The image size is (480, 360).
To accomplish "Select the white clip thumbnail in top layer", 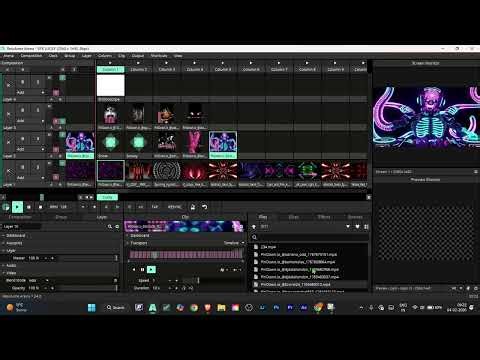I will click(111, 85).
